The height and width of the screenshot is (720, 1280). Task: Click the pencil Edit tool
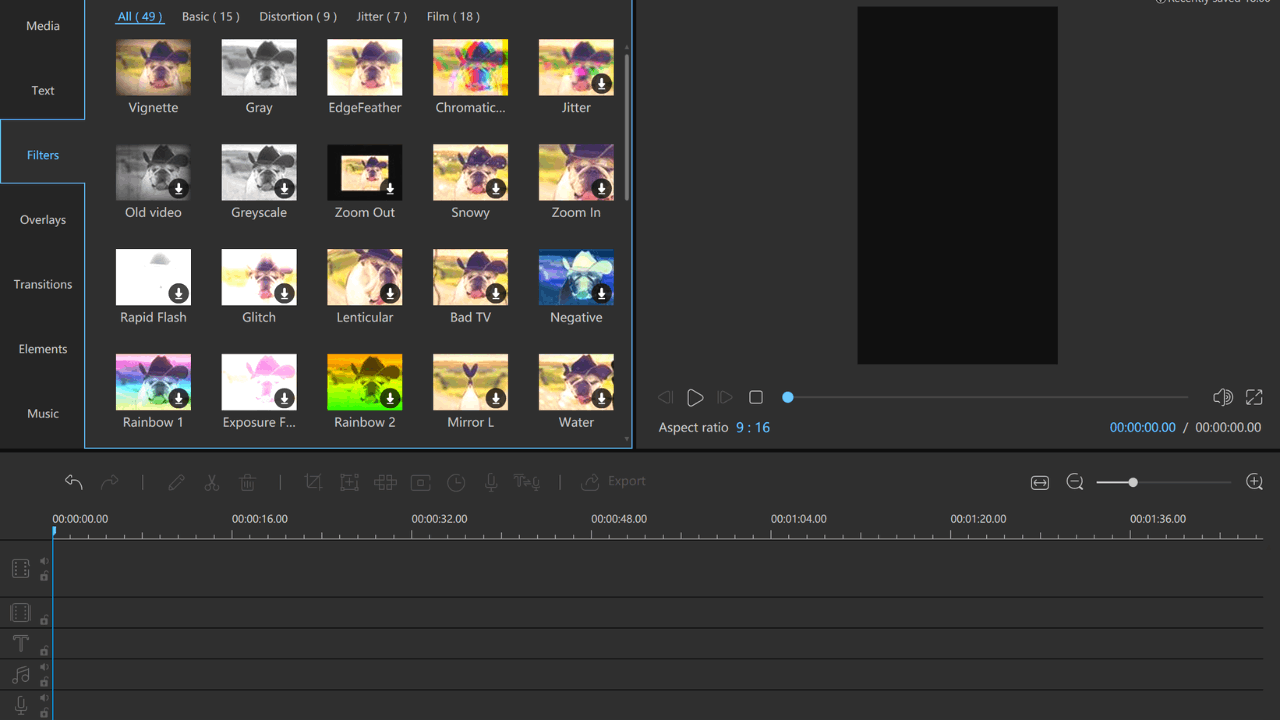[x=177, y=482]
